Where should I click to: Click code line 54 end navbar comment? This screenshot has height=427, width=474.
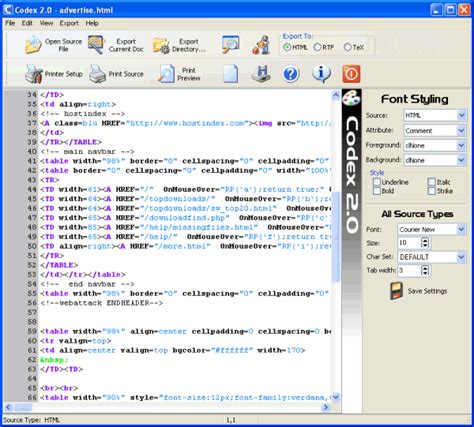(x=87, y=284)
